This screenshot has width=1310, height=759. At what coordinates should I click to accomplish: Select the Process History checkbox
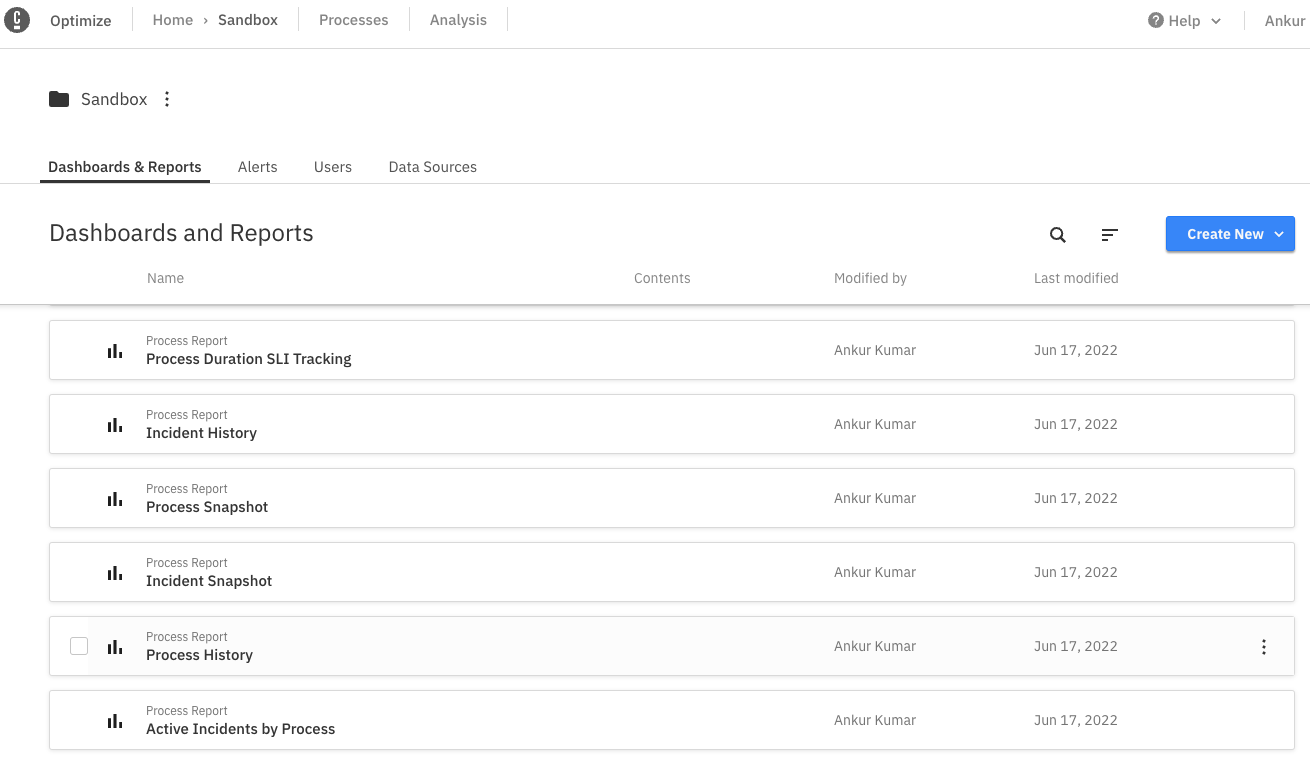pos(79,646)
